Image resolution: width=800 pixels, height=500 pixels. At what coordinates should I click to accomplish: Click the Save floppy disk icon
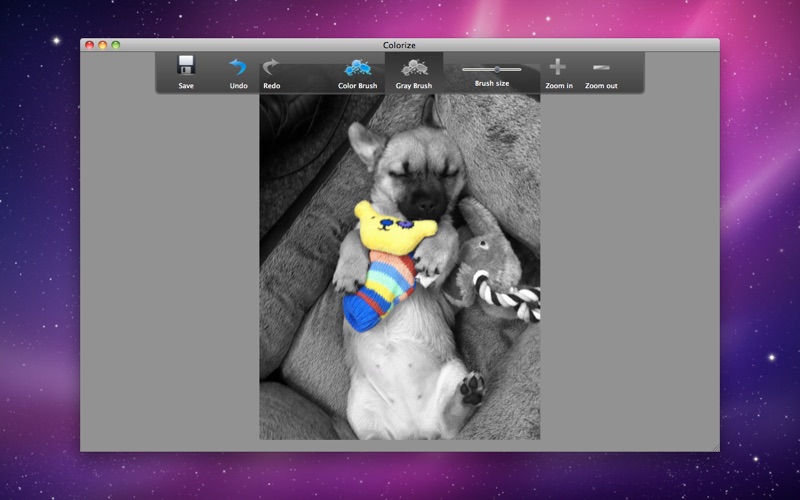coord(186,67)
